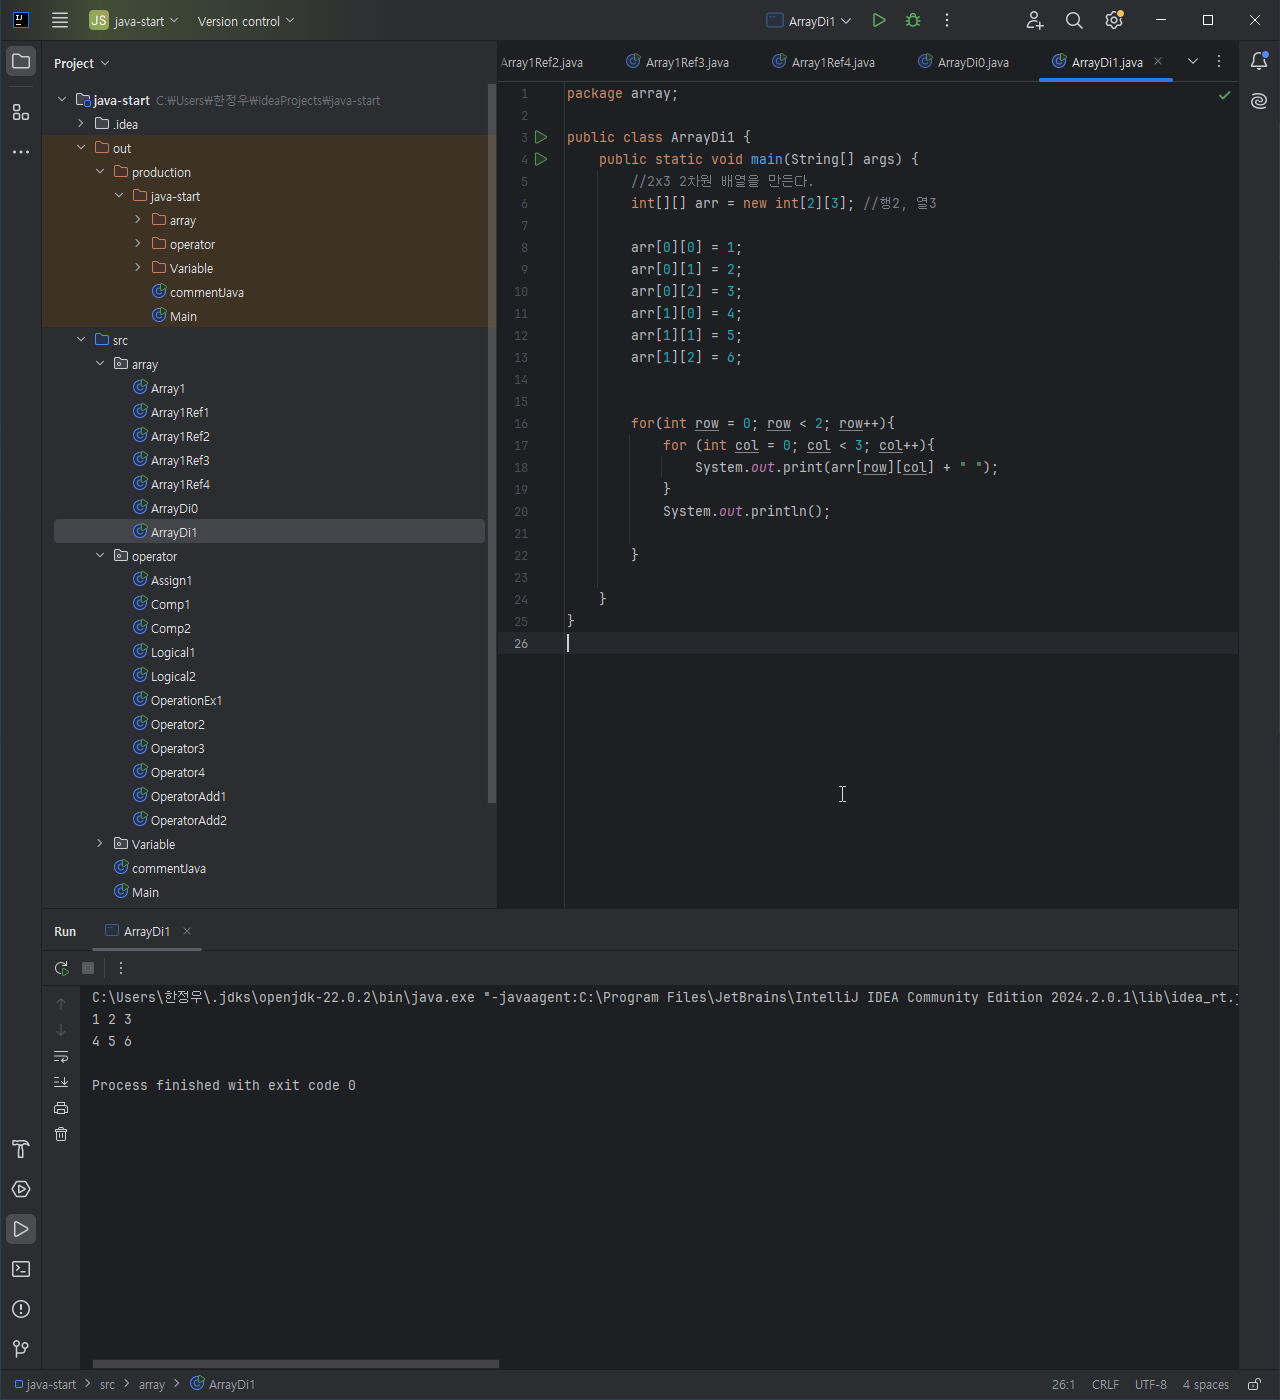The image size is (1280, 1400).
Task: Open the AI Assistant spiral icon
Action: 1259,101
